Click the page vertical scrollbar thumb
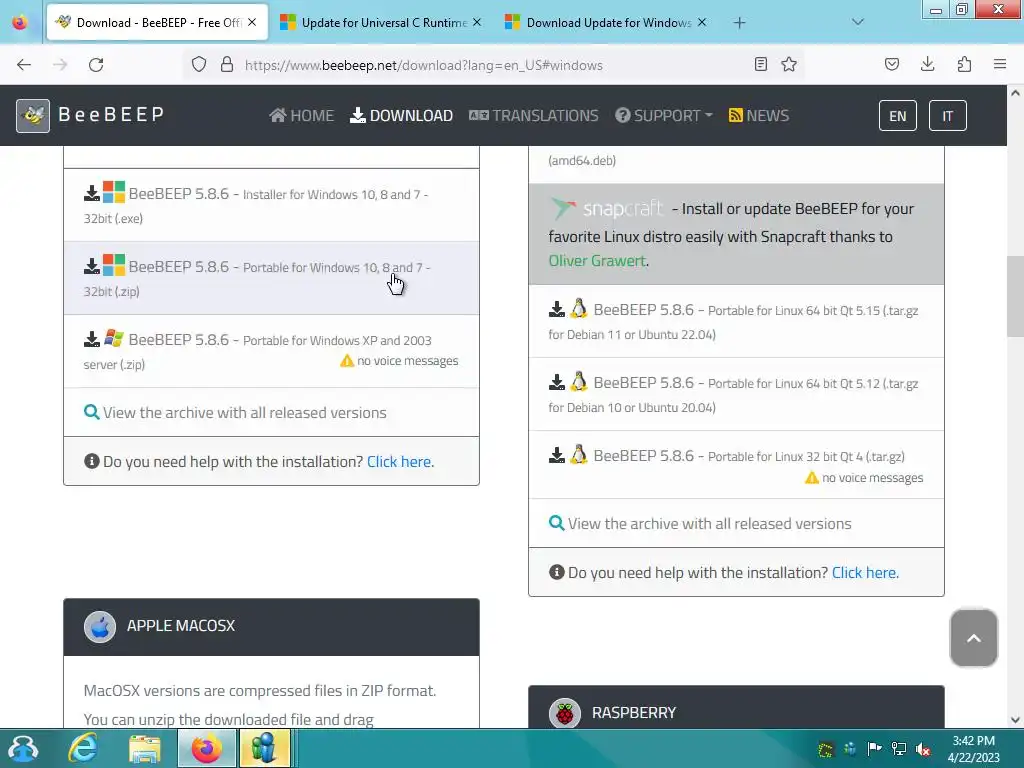 click(x=1015, y=297)
